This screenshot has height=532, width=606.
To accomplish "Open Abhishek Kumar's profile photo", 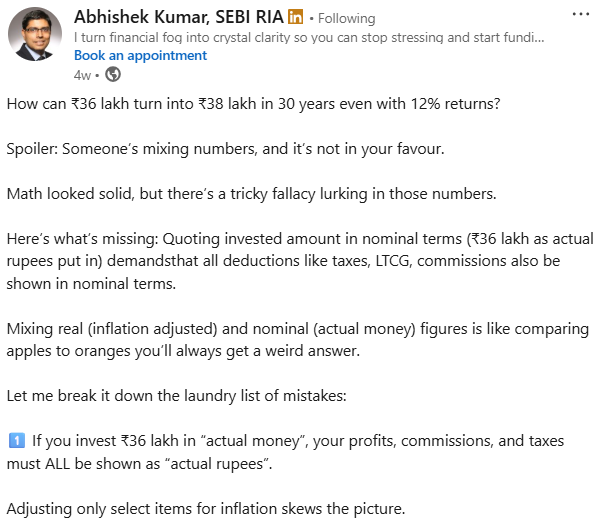I will [x=35, y=38].
